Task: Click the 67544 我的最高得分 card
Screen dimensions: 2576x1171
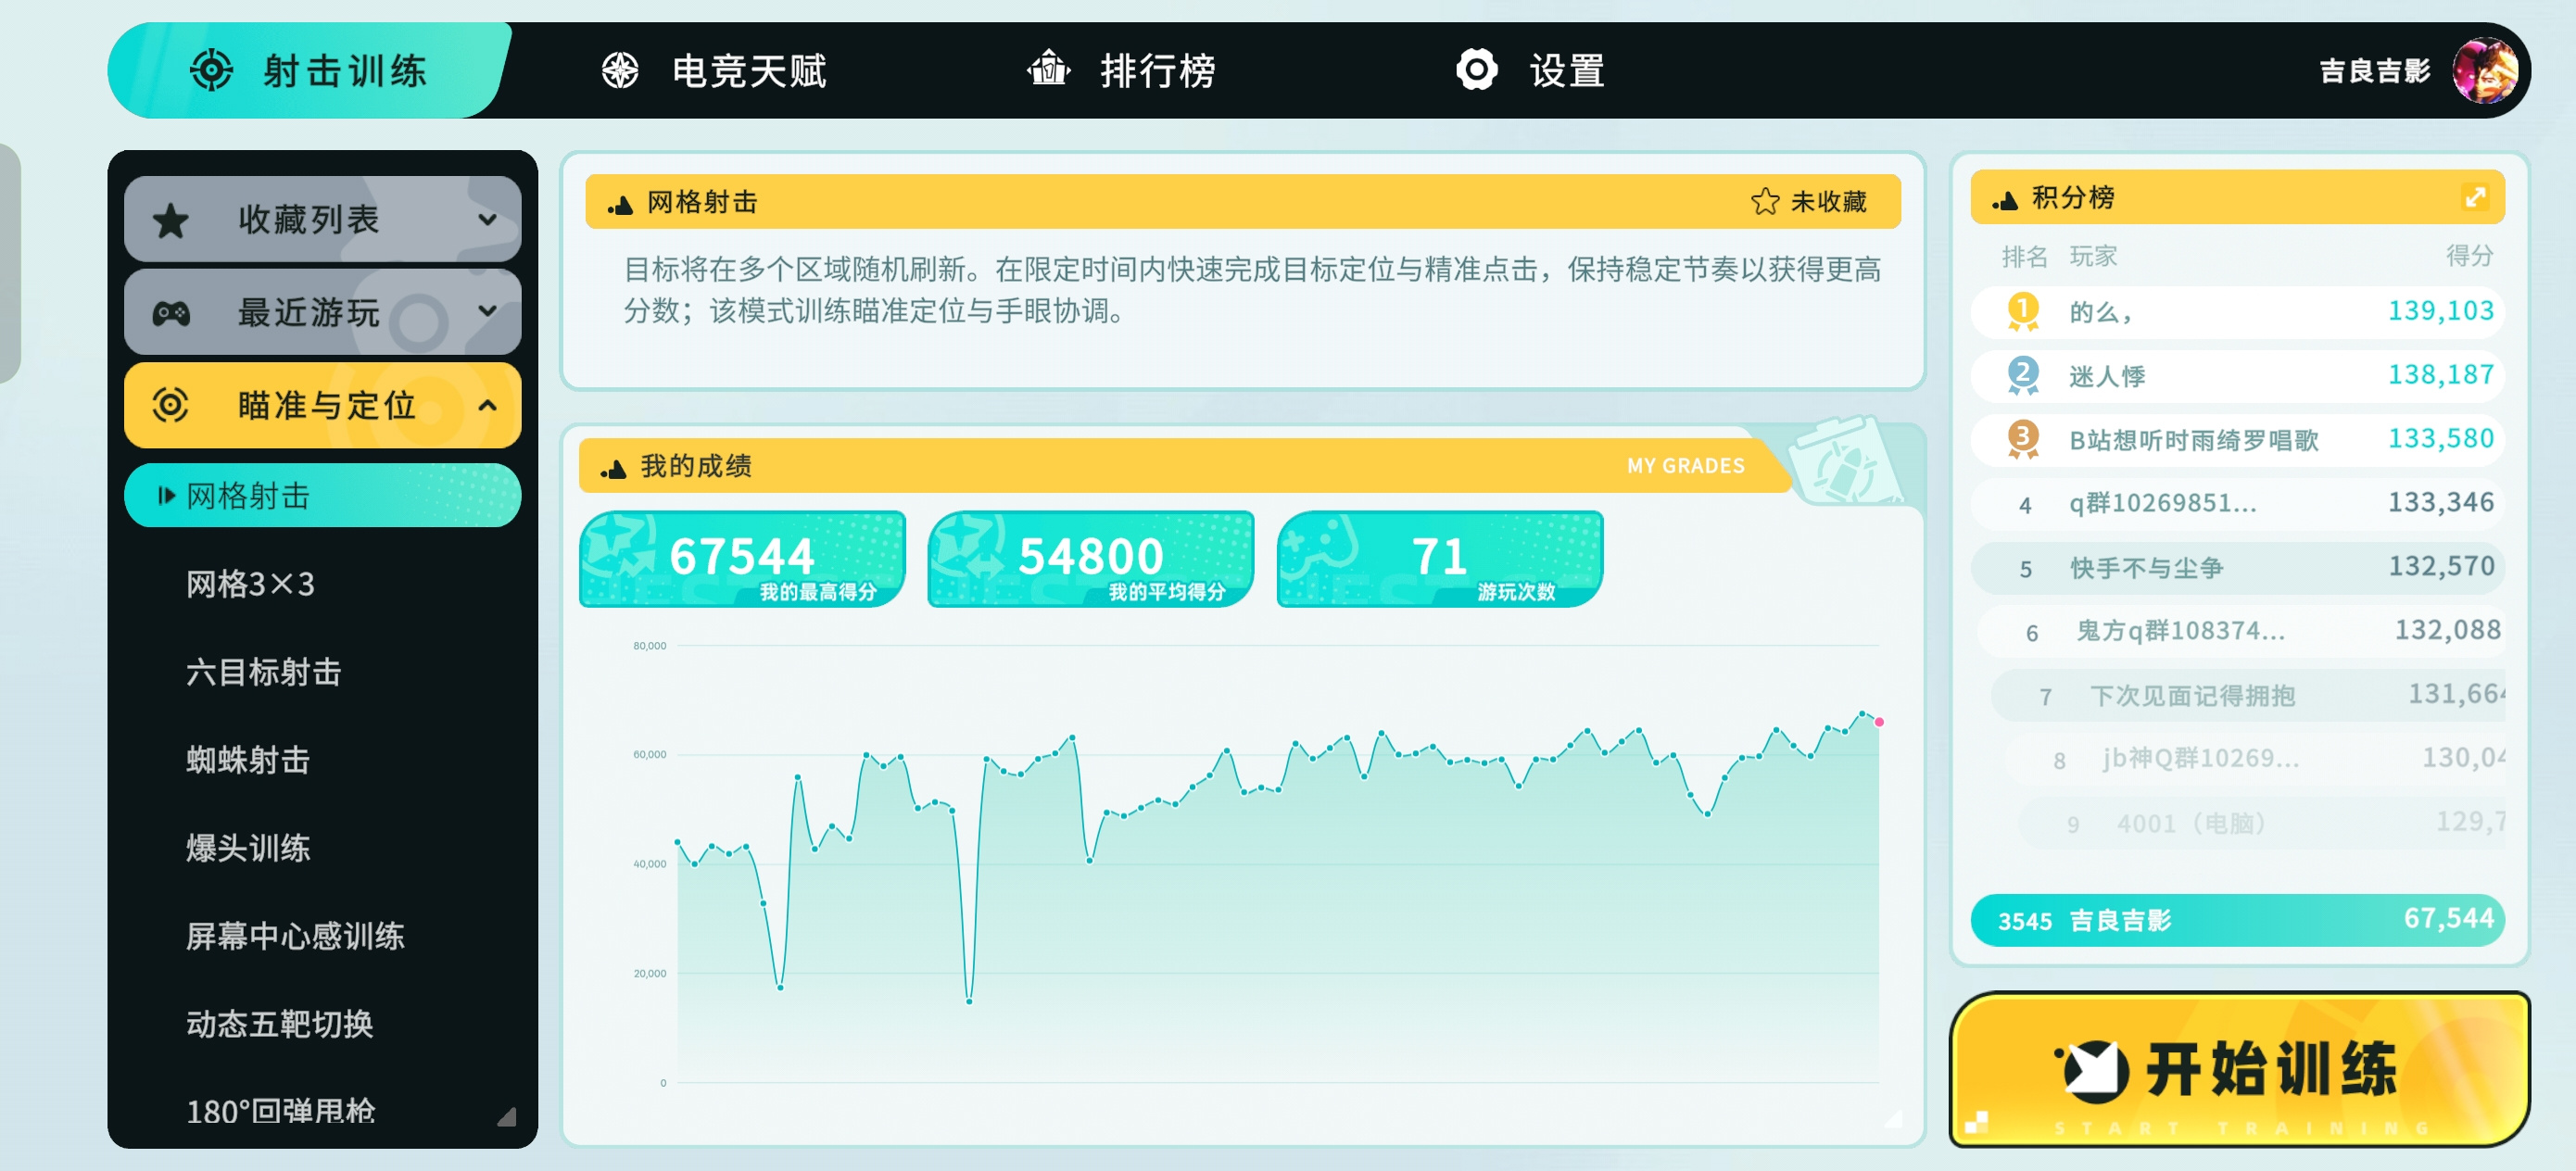Action: pyautogui.click(x=742, y=559)
